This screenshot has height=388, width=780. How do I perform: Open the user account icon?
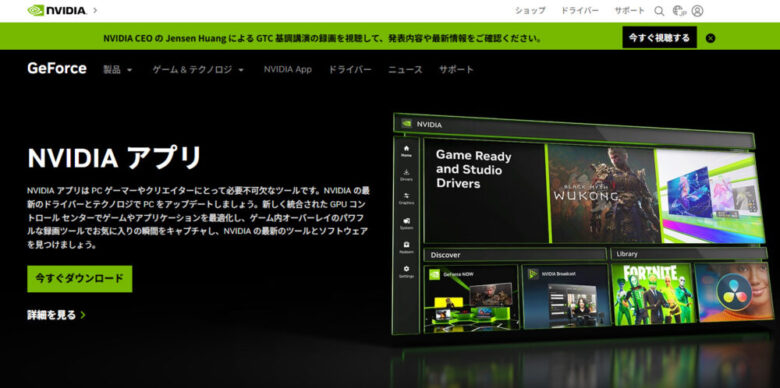point(697,11)
